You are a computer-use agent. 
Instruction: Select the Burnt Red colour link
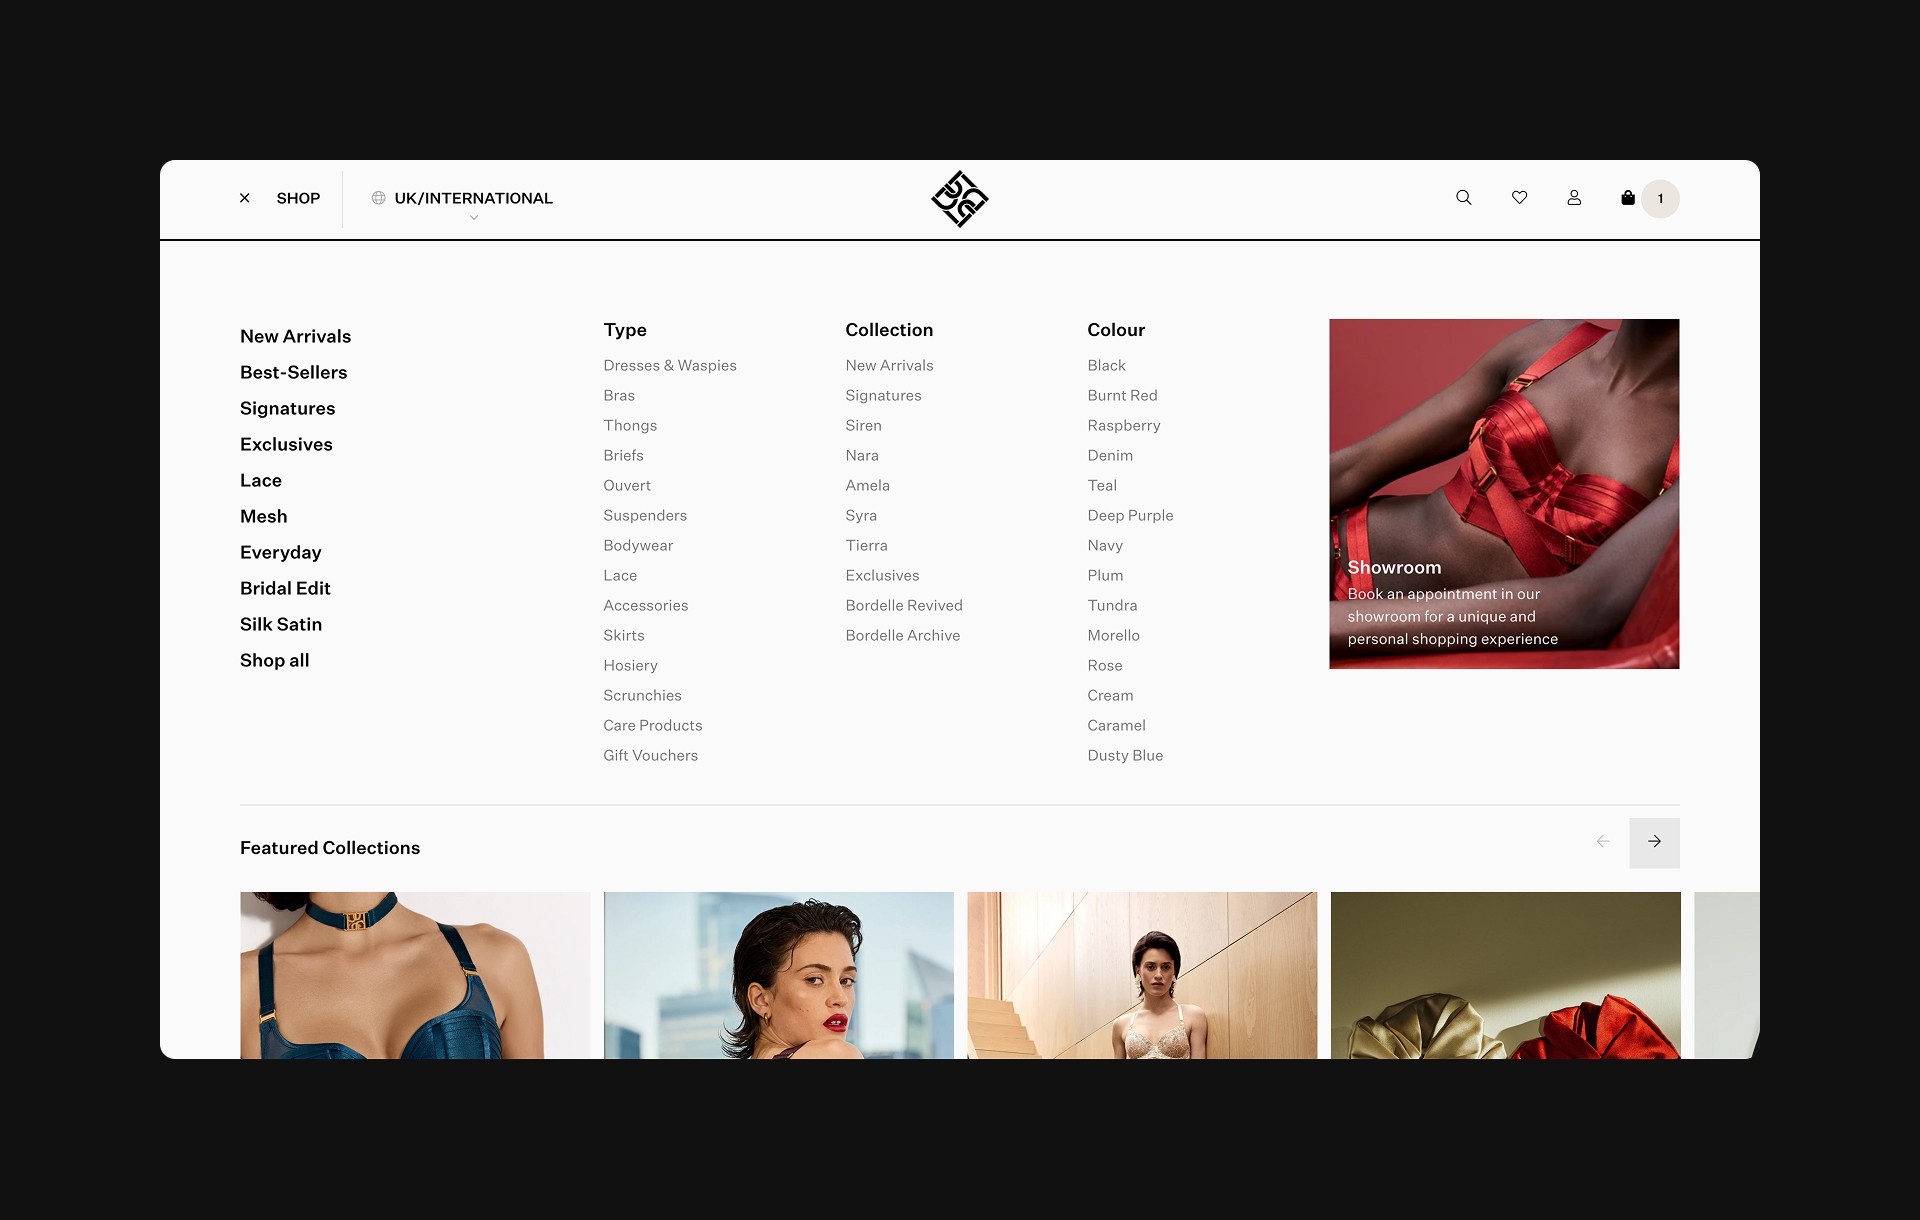tap(1122, 396)
